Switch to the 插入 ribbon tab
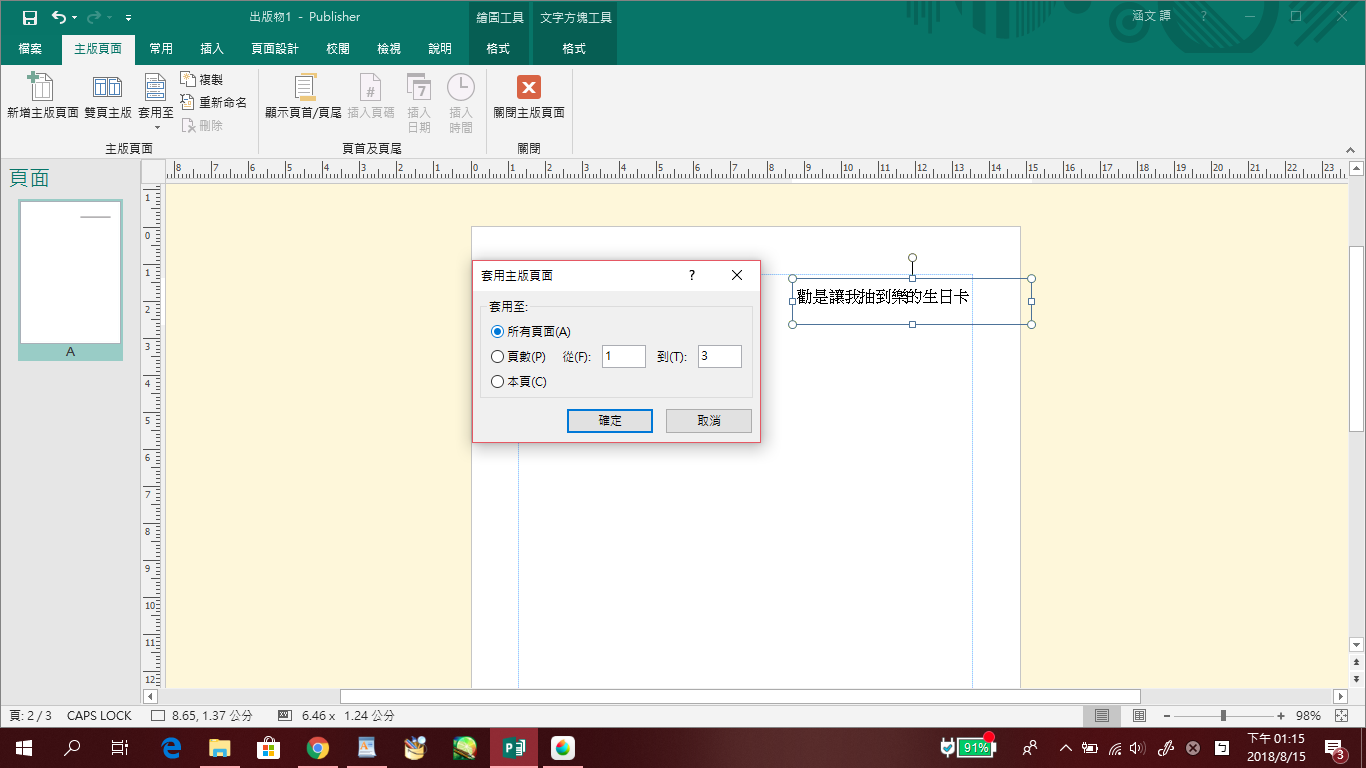 (x=212, y=49)
